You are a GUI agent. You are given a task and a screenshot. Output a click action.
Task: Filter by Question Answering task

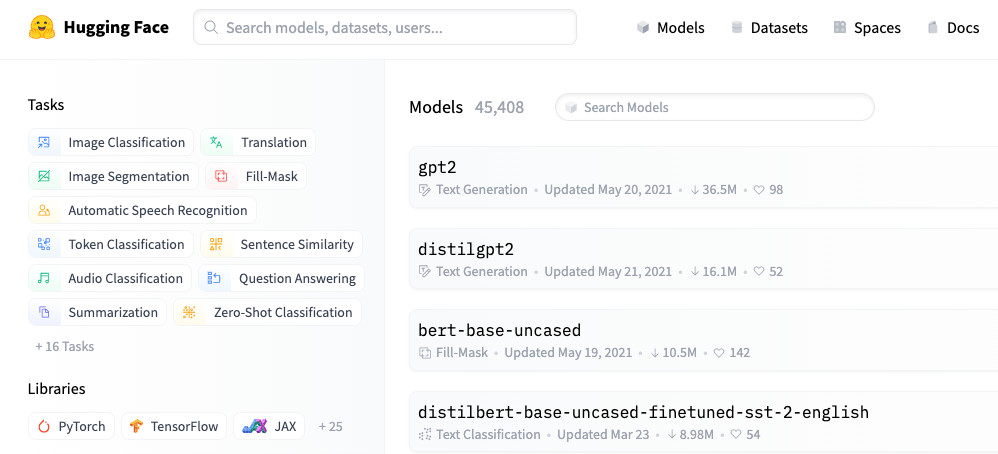[282, 278]
